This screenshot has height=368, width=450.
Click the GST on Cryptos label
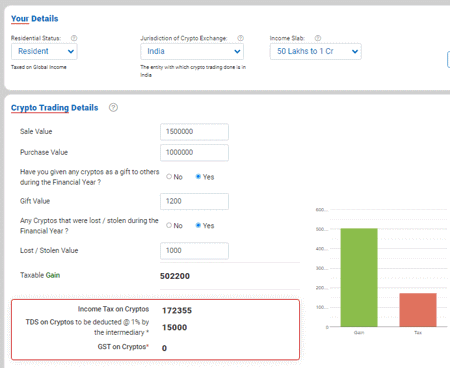coord(123,347)
